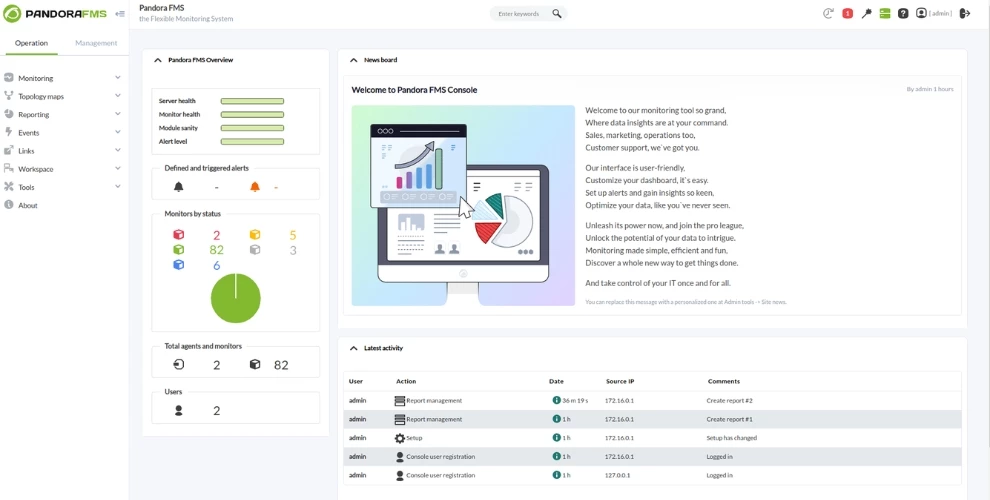
Task: Collapse the News board panel
Action: (354, 60)
